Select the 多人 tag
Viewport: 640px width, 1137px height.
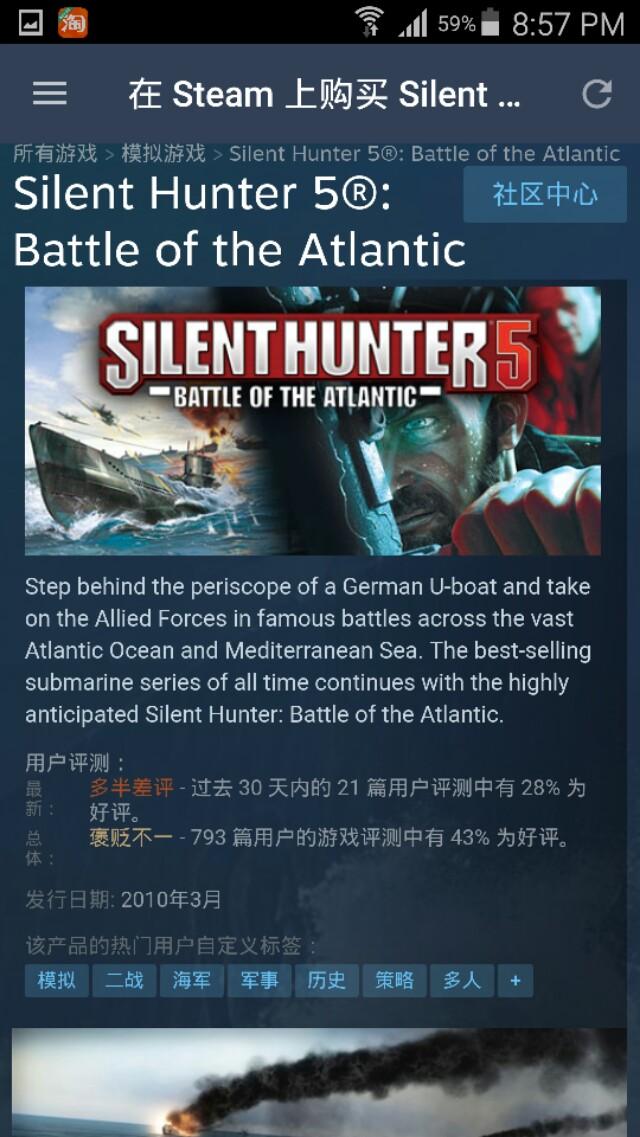pos(462,980)
